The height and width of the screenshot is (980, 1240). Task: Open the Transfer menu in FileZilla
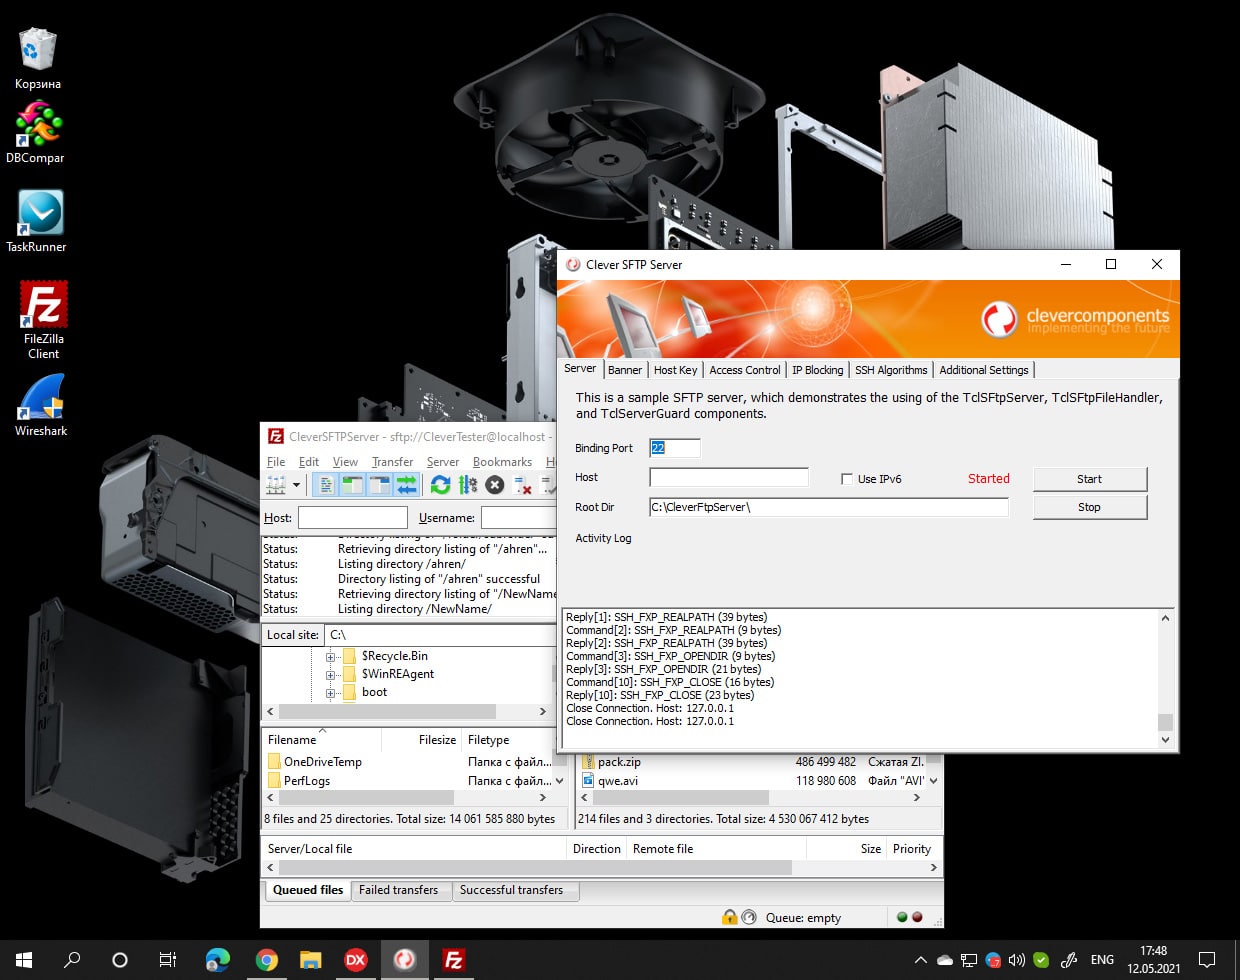click(392, 462)
